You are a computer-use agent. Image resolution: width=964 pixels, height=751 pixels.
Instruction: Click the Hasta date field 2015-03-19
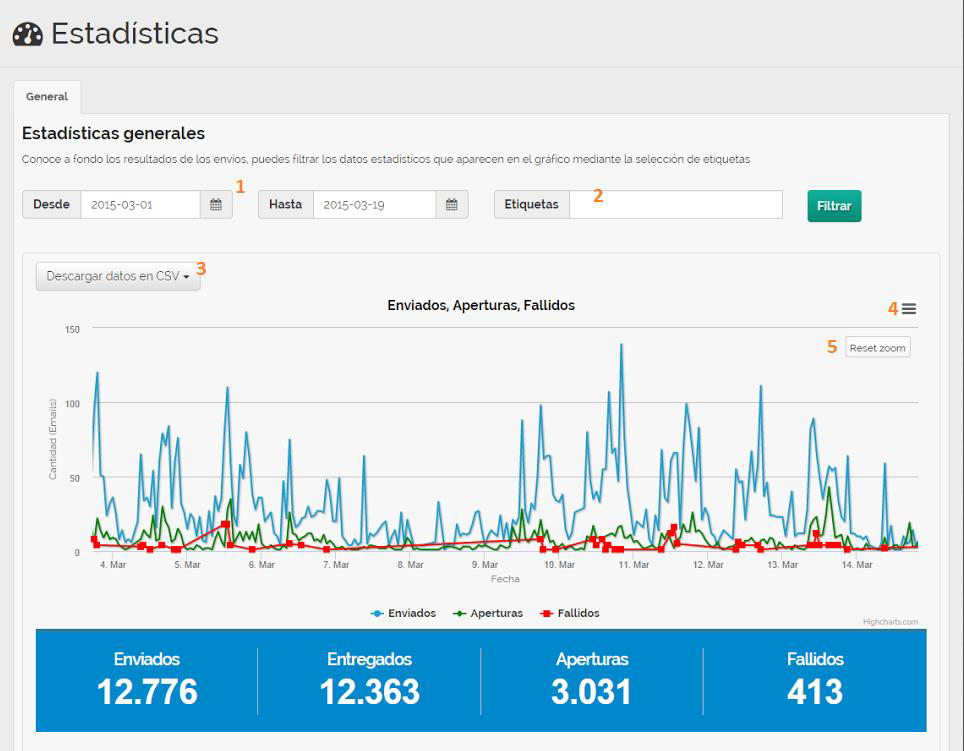click(374, 205)
